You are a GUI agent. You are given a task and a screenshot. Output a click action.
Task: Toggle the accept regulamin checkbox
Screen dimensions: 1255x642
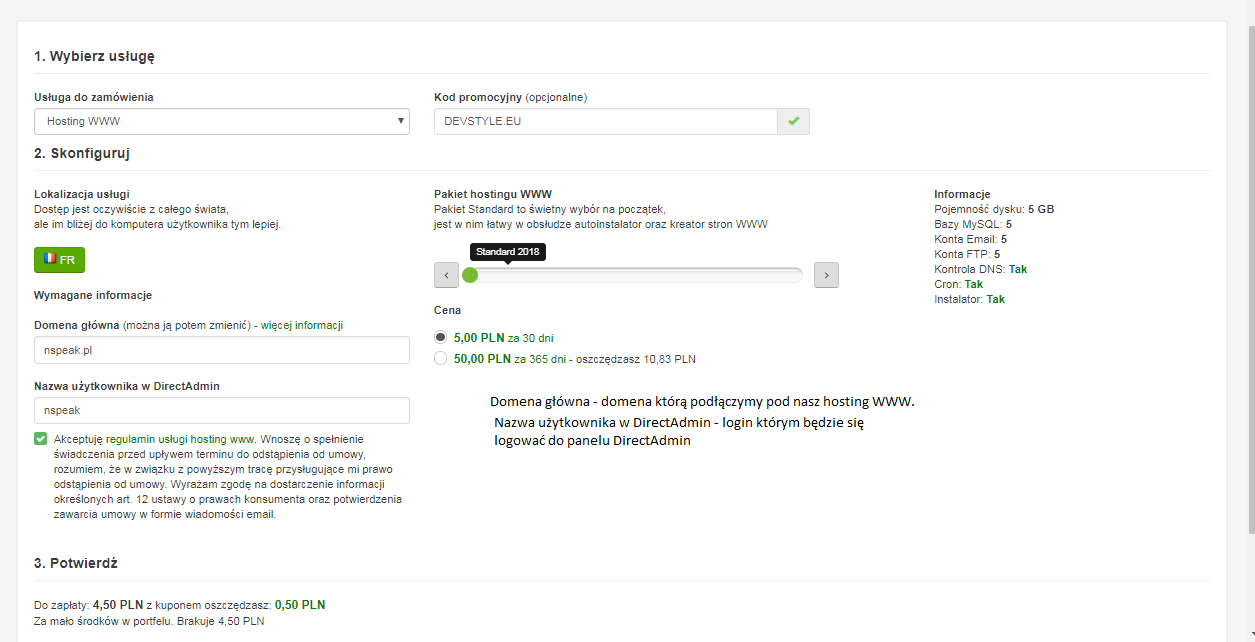pyautogui.click(x=40, y=439)
